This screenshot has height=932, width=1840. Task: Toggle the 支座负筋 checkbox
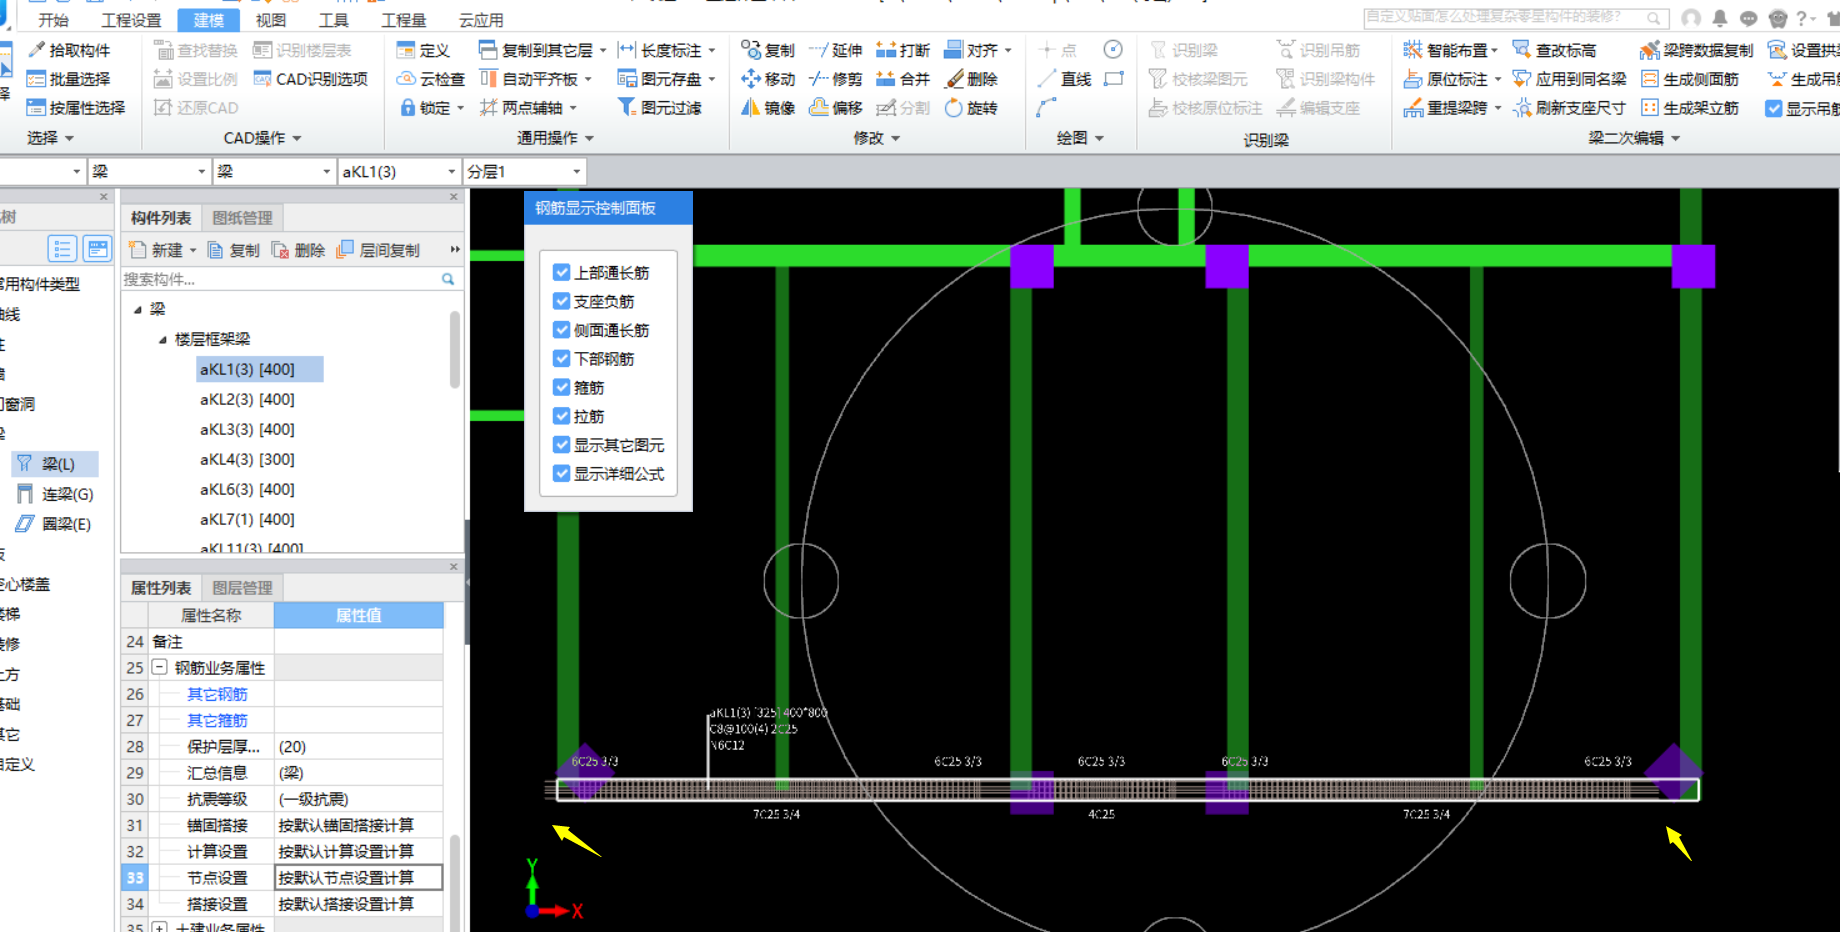tap(561, 301)
